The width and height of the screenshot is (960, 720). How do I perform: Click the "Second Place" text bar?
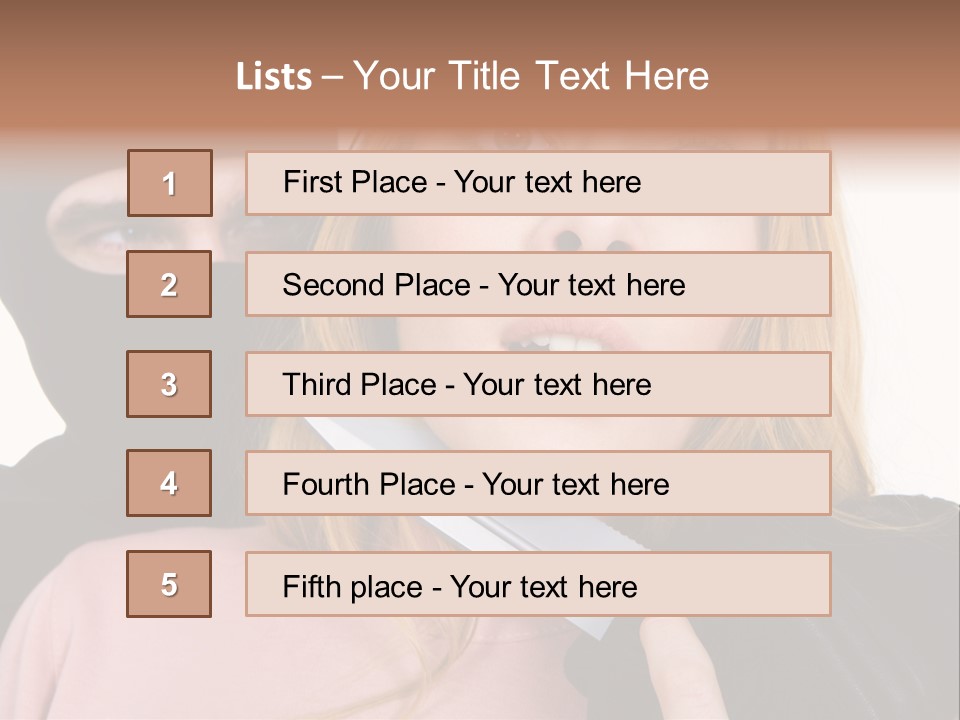[x=538, y=284]
